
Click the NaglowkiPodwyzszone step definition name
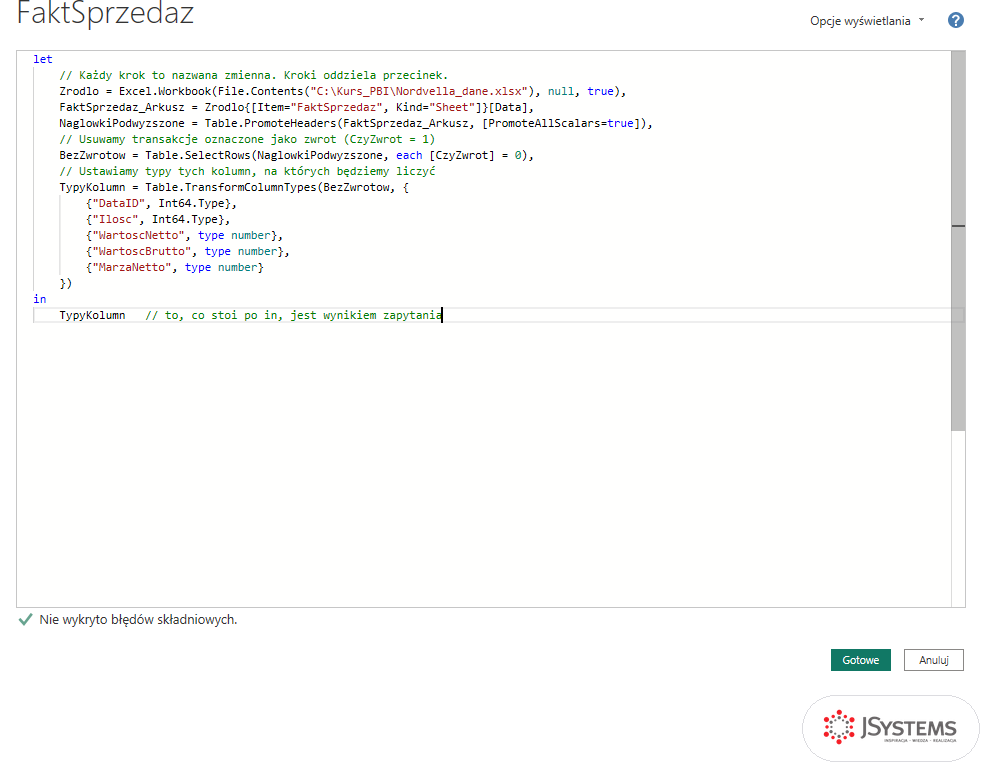click(x=122, y=123)
